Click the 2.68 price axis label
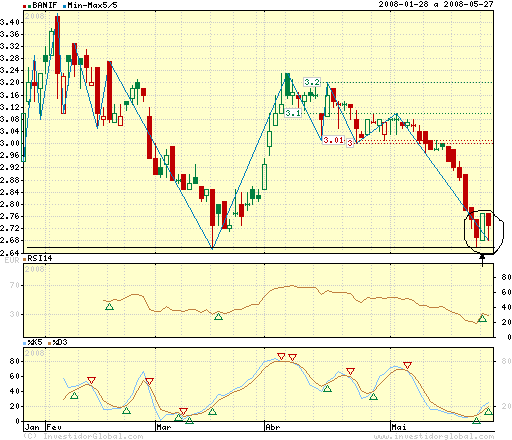 pyautogui.click(x=9, y=240)
